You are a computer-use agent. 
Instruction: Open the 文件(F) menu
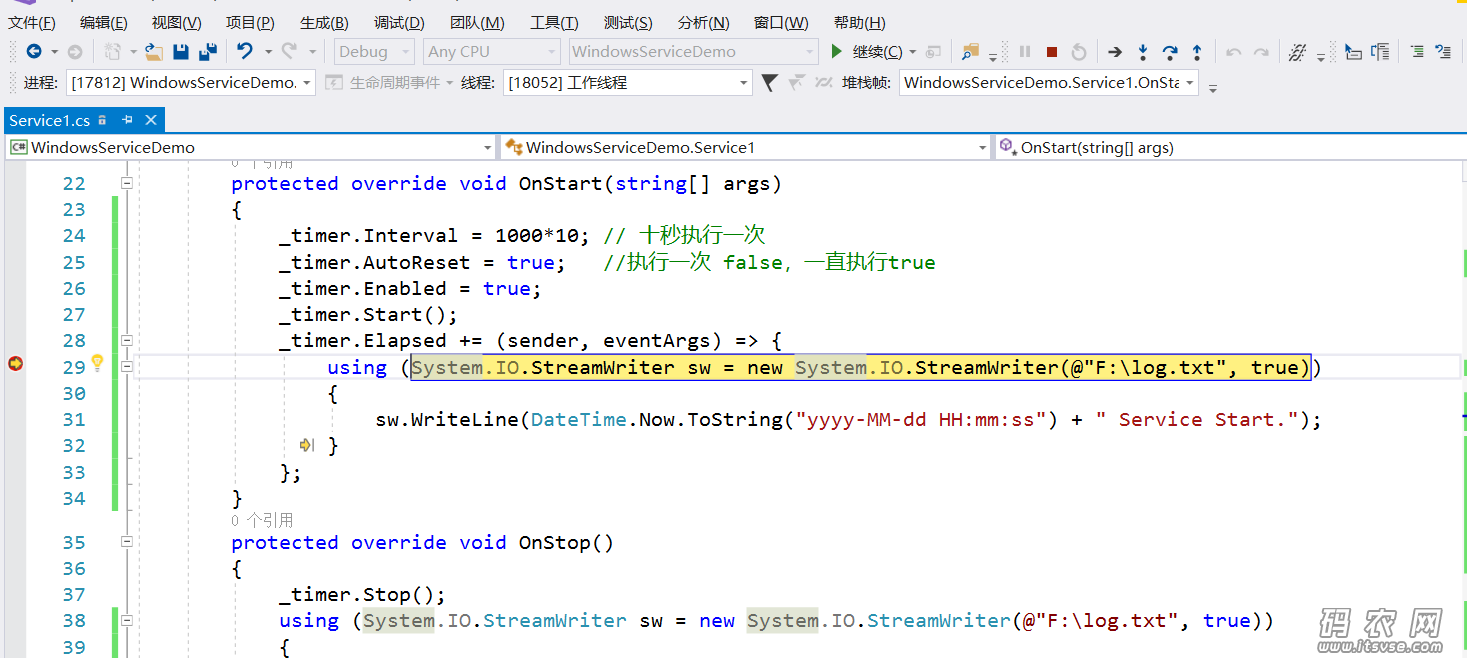32,22
